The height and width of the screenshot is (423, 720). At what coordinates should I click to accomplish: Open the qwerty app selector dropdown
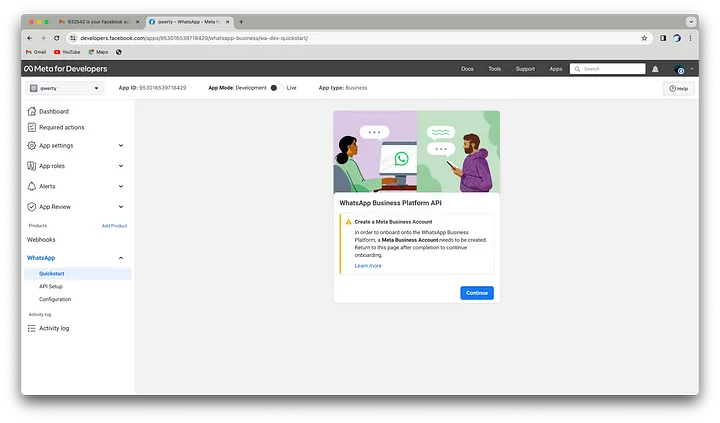pos(64,88)
